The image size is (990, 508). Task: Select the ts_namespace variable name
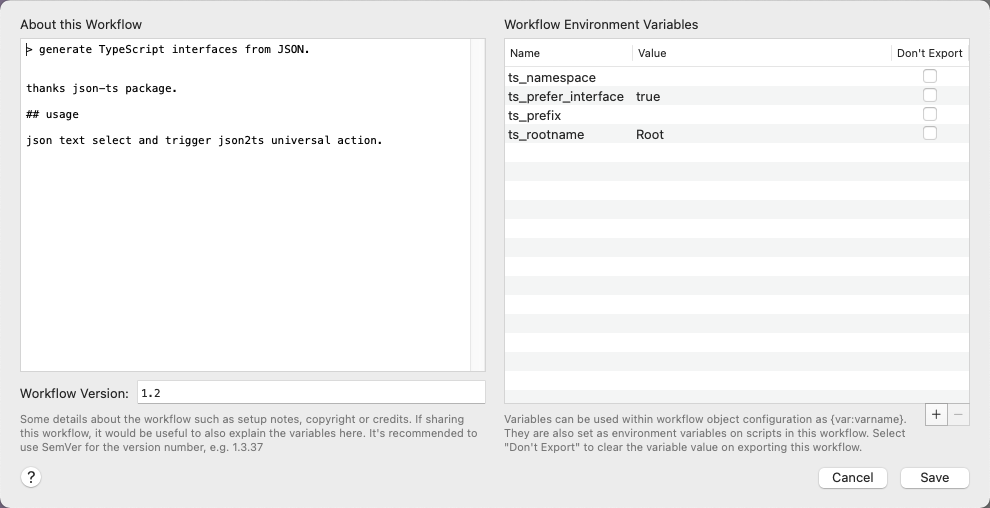tap(552, 78)
